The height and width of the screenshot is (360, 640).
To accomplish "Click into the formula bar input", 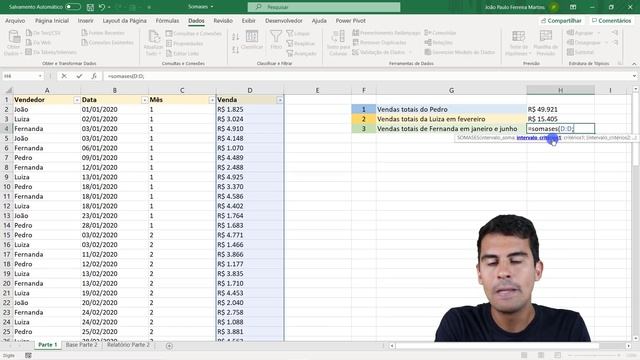I will click(367, 76).
